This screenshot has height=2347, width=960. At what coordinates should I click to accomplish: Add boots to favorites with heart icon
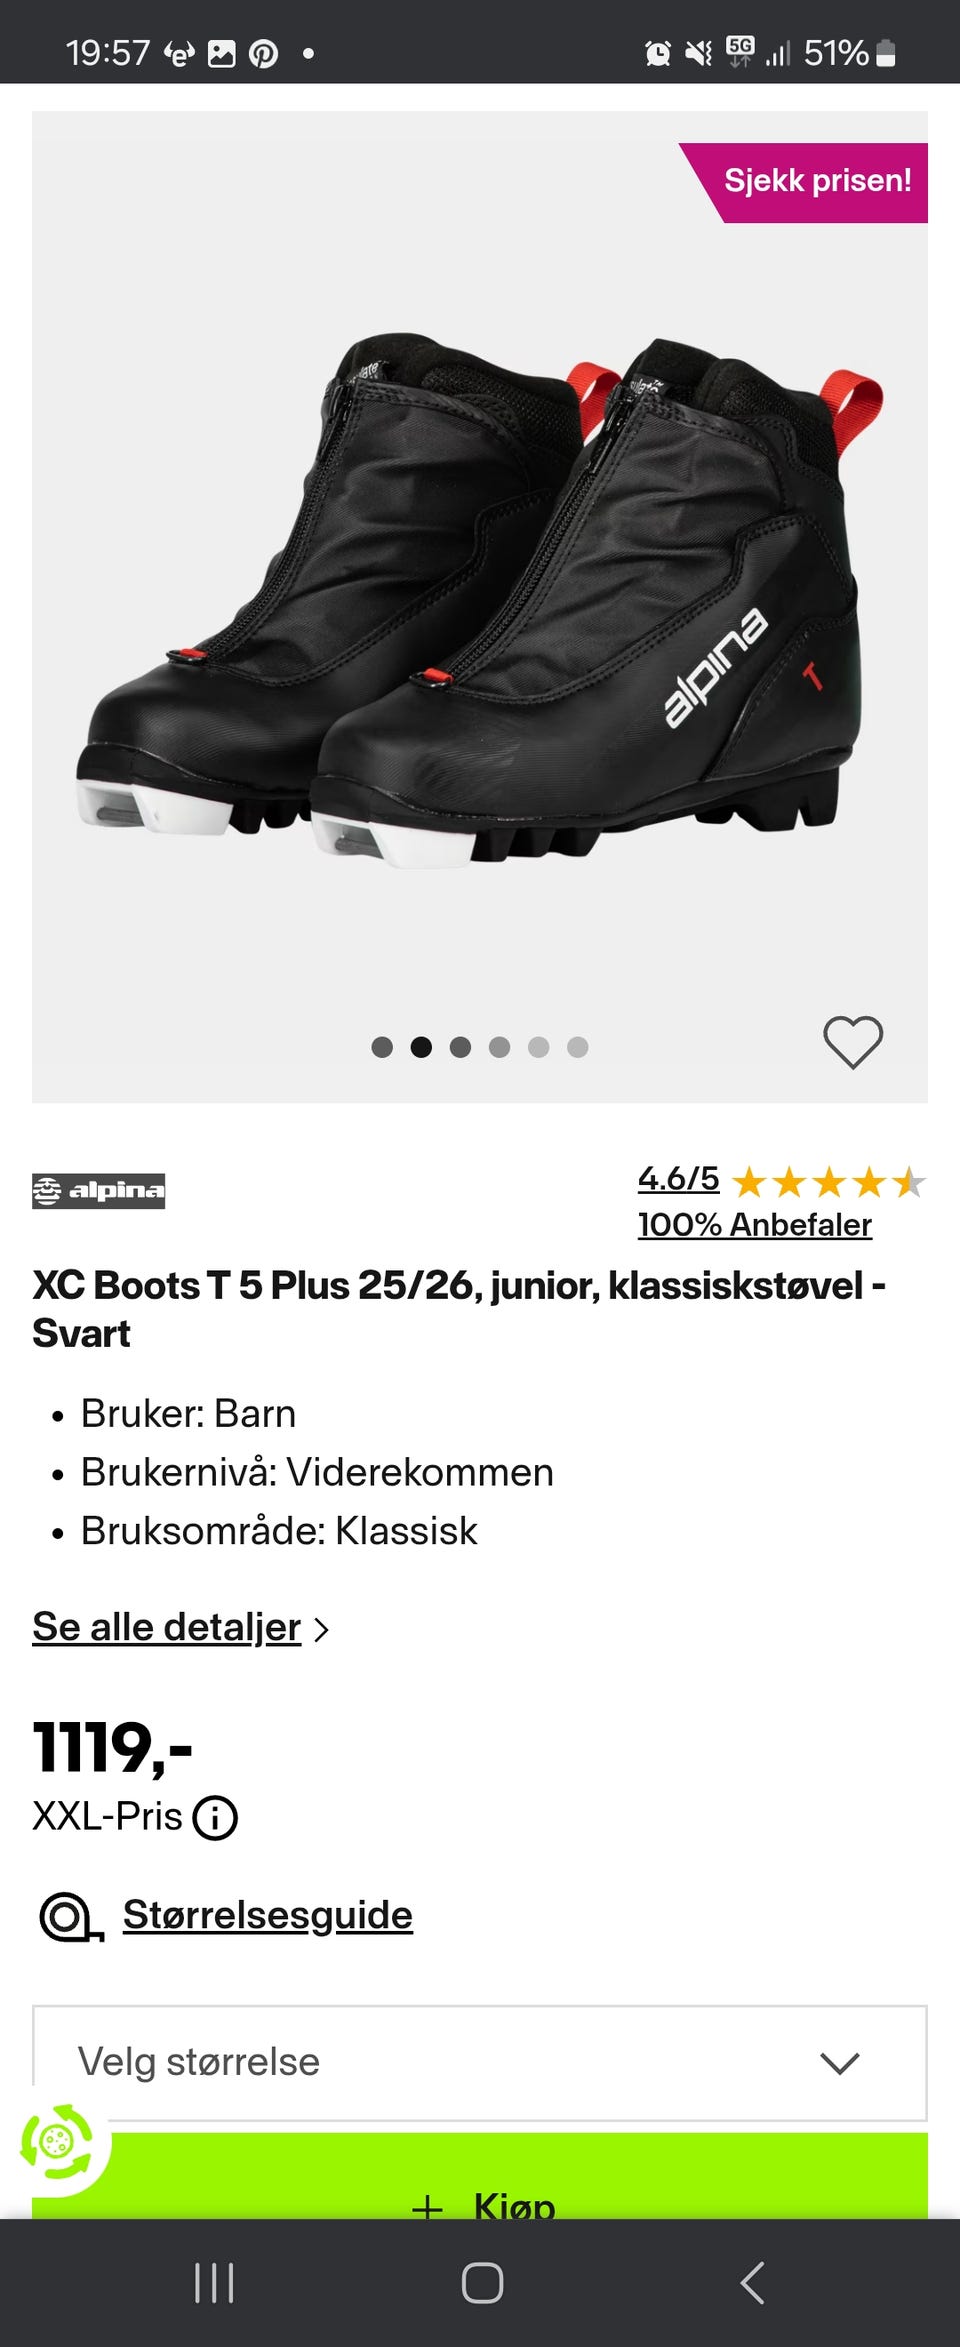click(853, 1042)
